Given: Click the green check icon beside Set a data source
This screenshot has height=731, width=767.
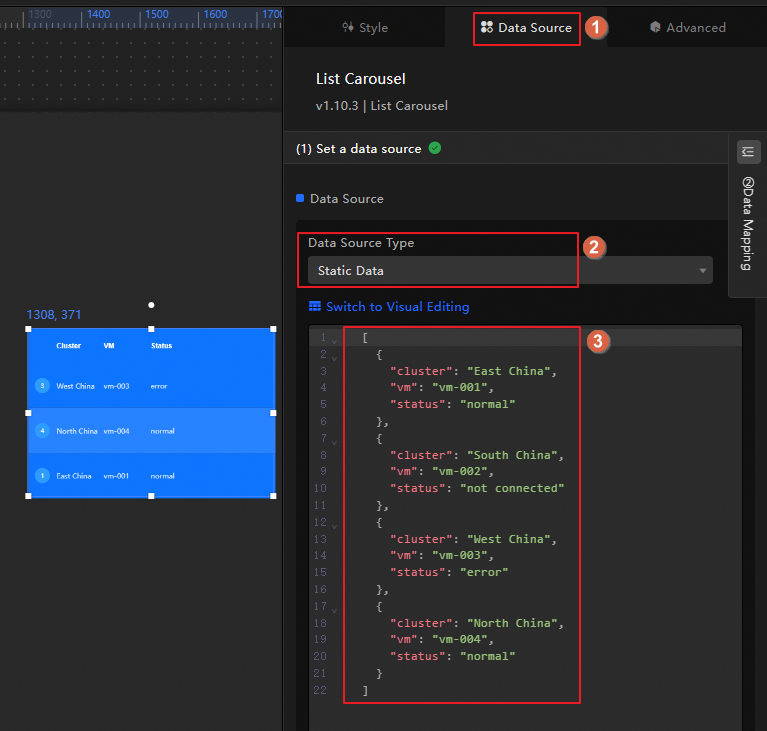Looking at the screenshot, I should click(435, 148).
